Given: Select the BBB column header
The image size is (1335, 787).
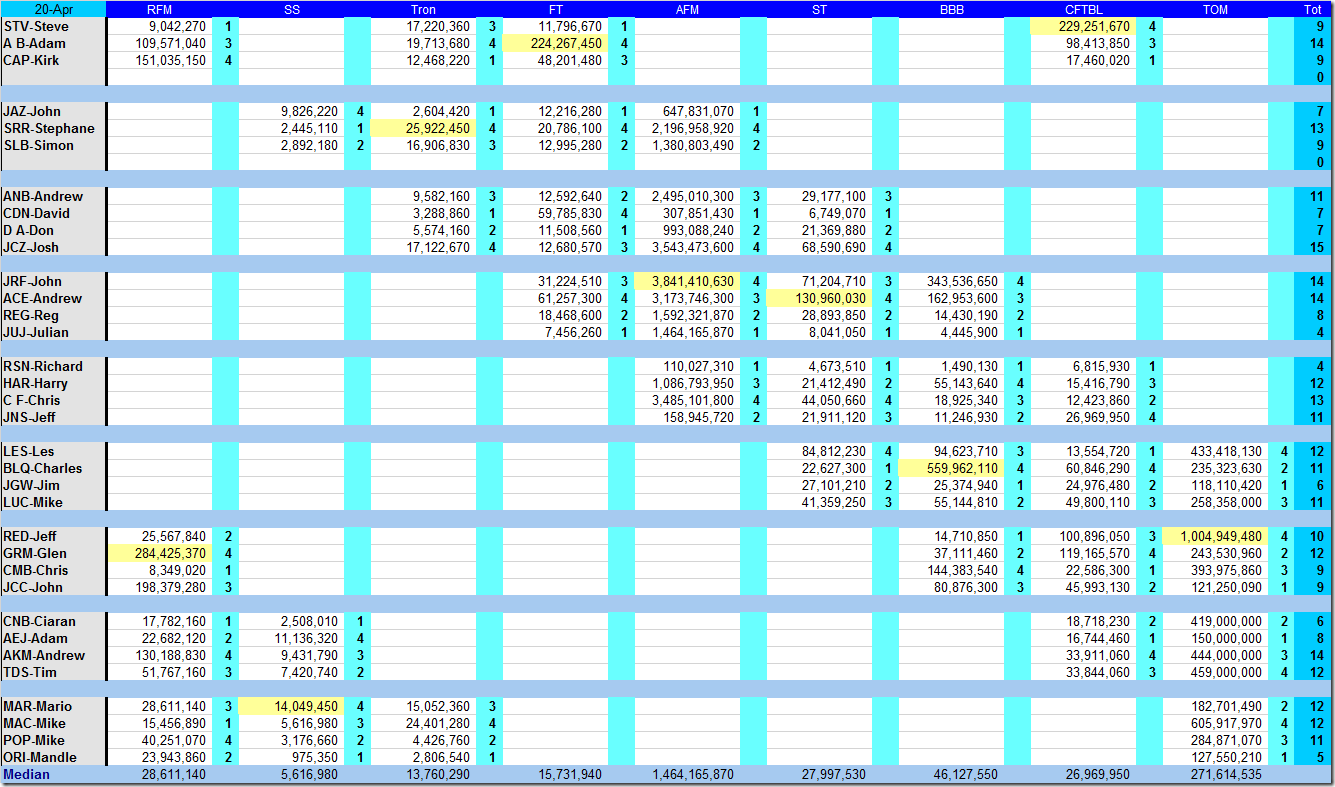Looking at the screenshot, I should (951, 9).
